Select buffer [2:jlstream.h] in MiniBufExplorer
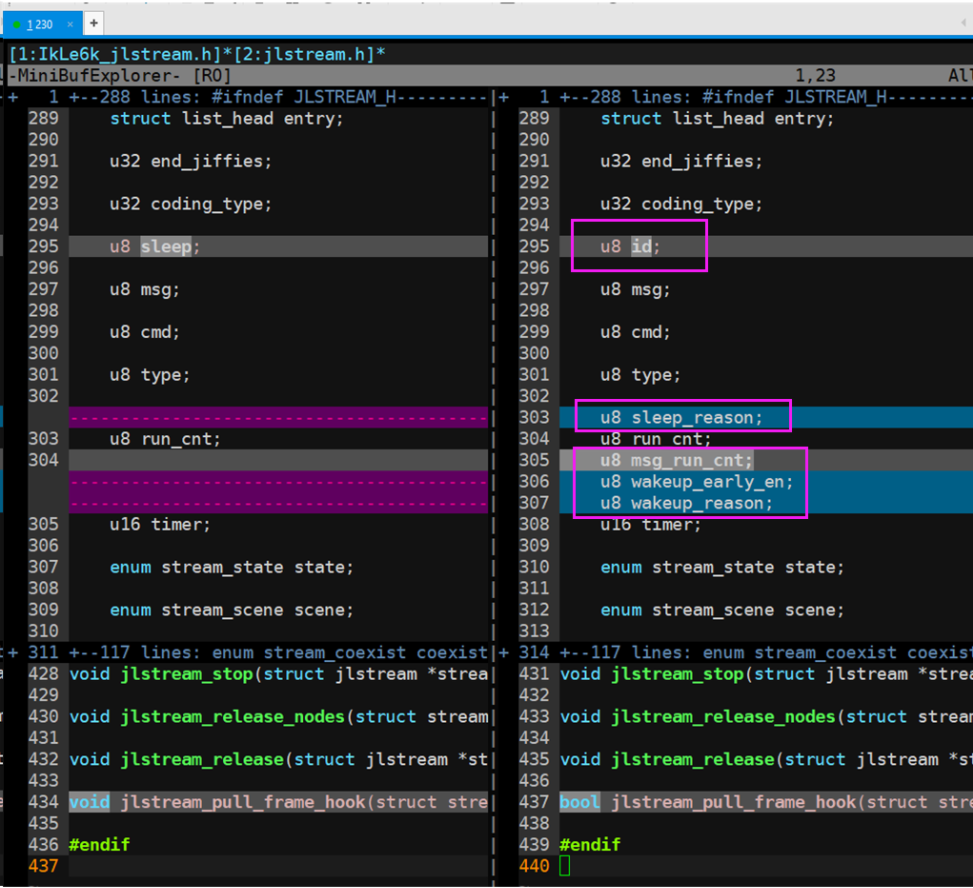 pyautogui.click(x=304, y=54)
